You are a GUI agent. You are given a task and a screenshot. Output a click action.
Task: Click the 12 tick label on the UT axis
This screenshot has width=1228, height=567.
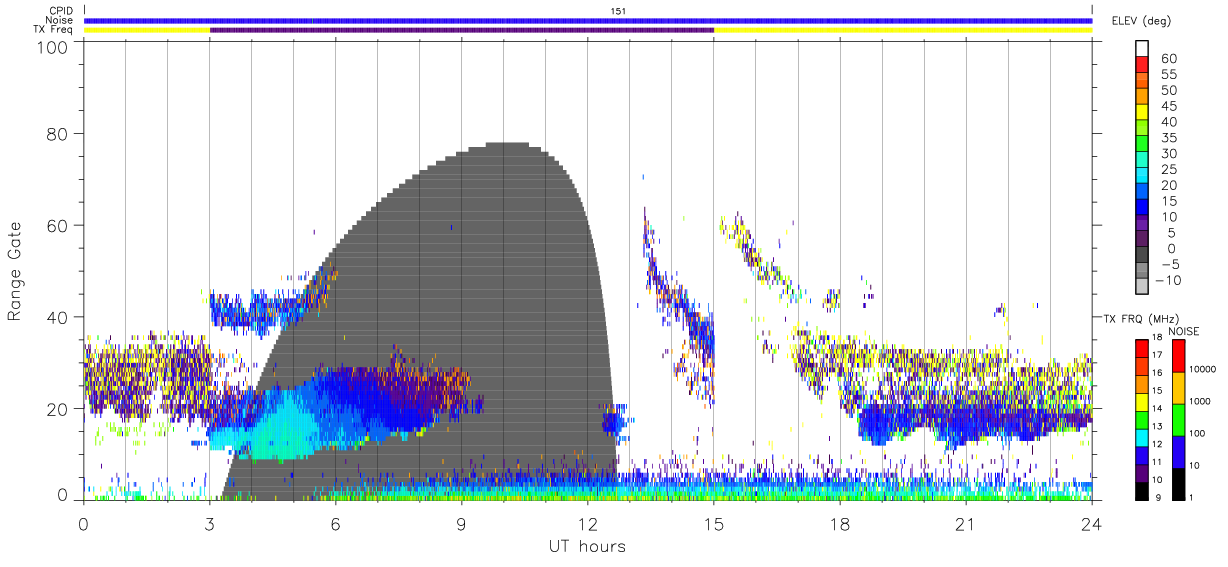click(x=588, y=524)
